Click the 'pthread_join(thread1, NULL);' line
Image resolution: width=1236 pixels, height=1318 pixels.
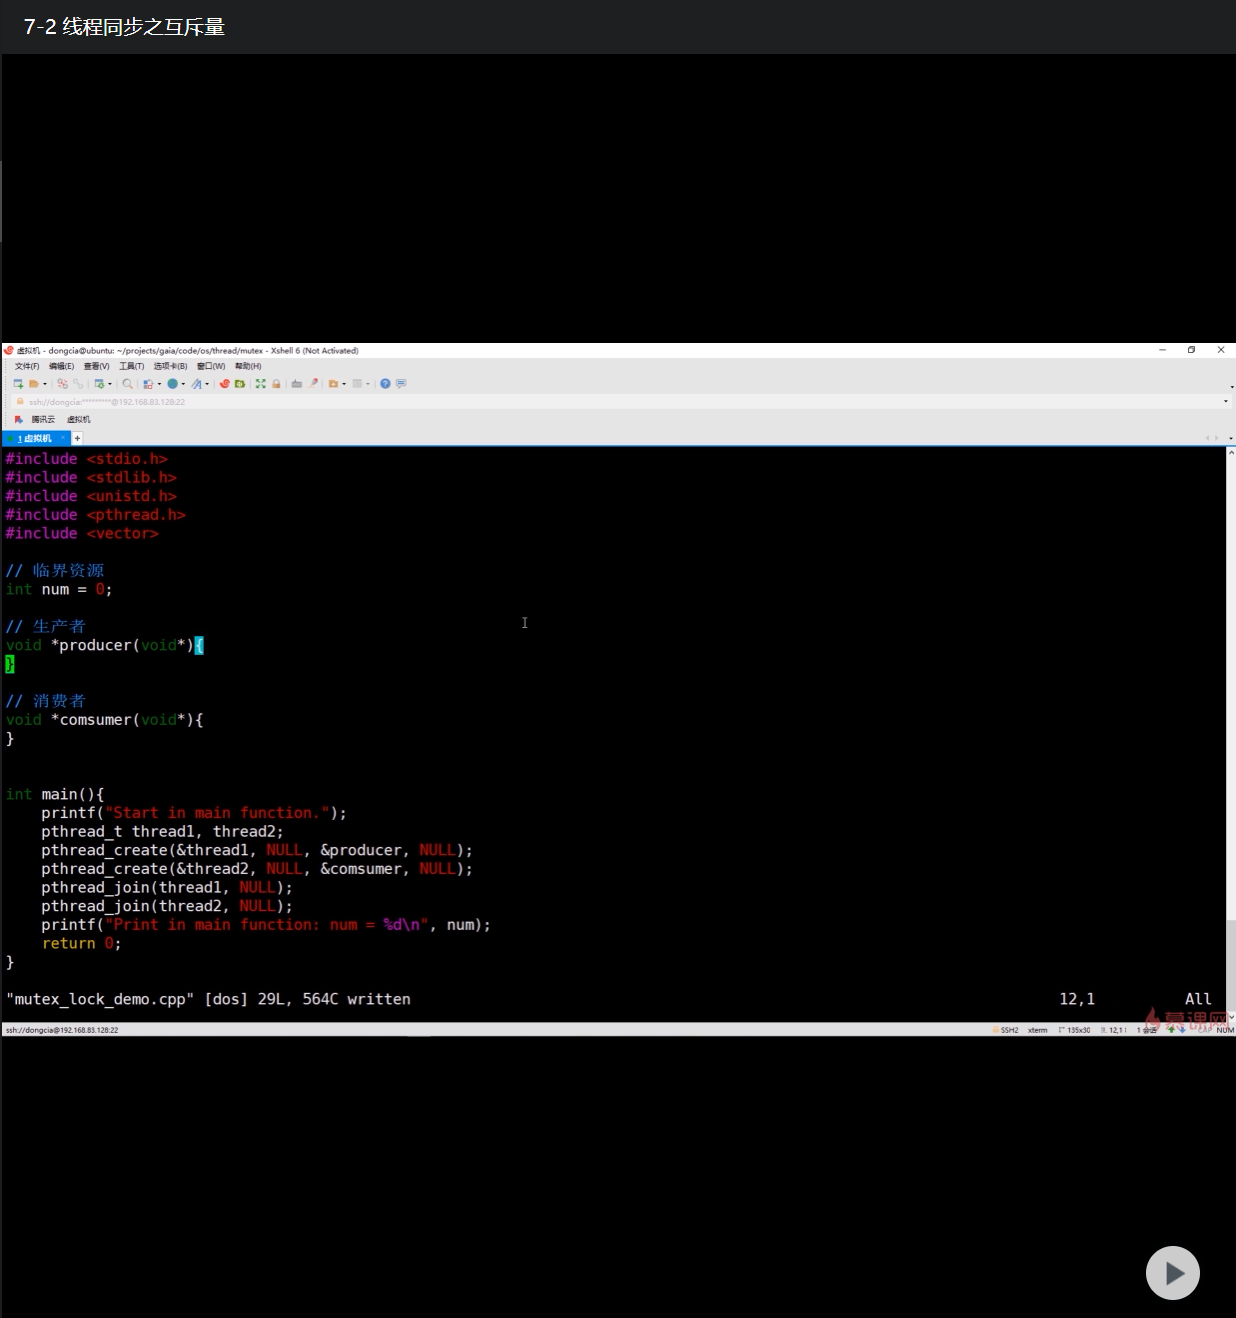pos(167,888)
